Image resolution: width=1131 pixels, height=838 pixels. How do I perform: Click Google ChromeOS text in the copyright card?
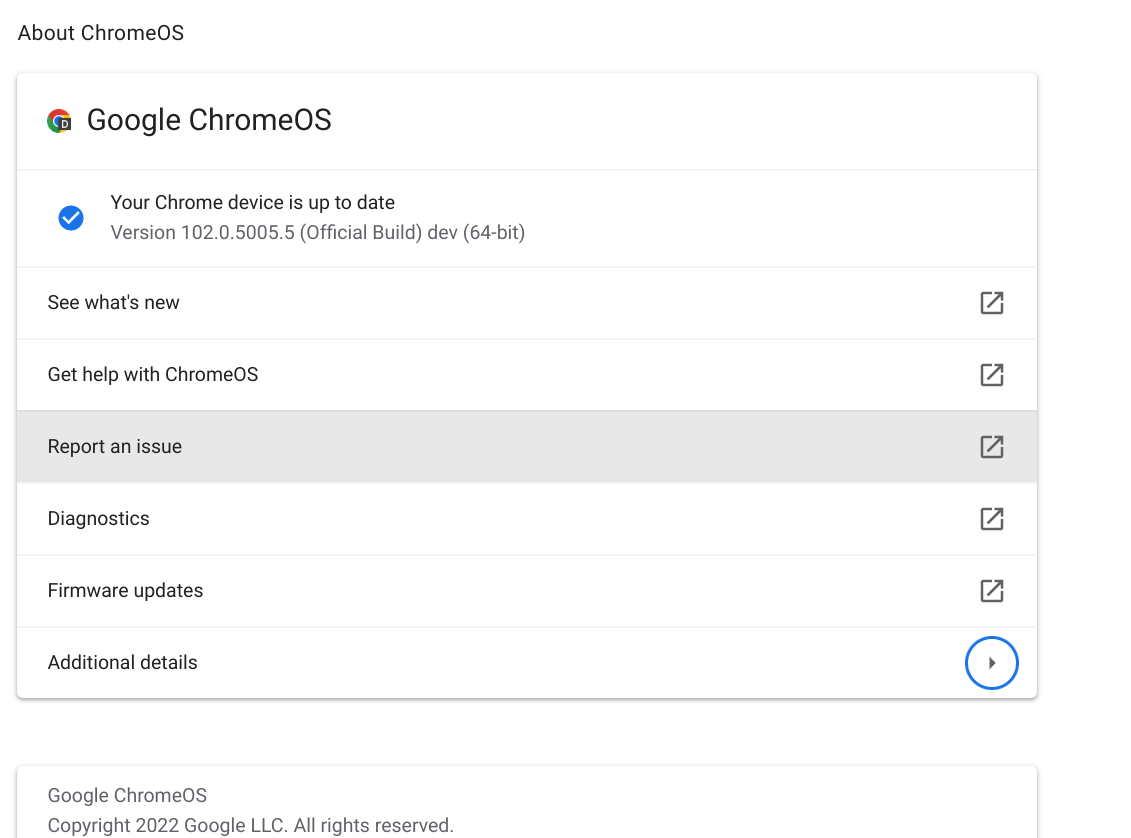127,795
